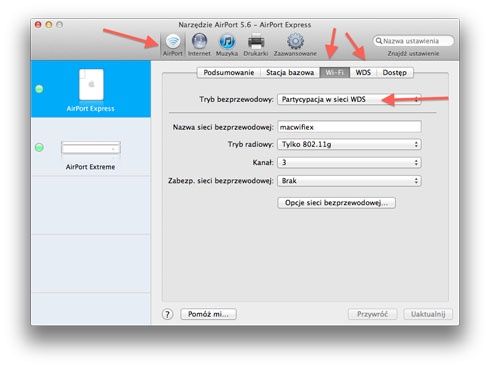The image size is (490, 368).
Task: Click the Pomóż mi button
Action: pos(208,314)
